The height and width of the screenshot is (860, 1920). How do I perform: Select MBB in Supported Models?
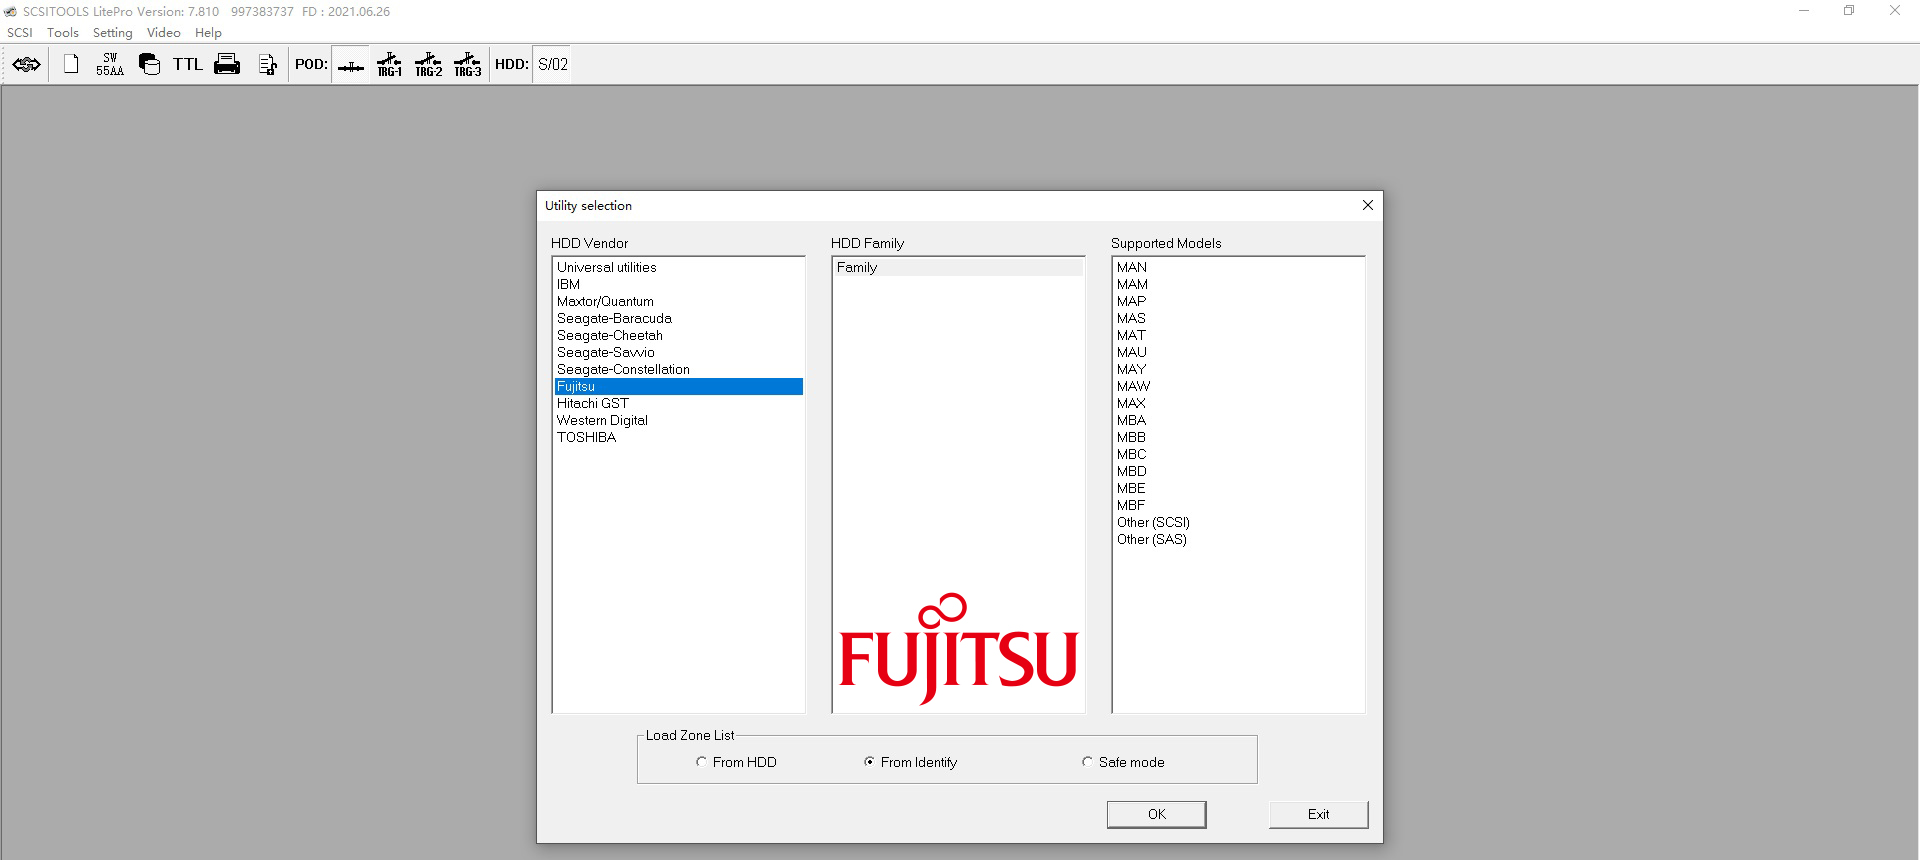(x=1238, y=437)
